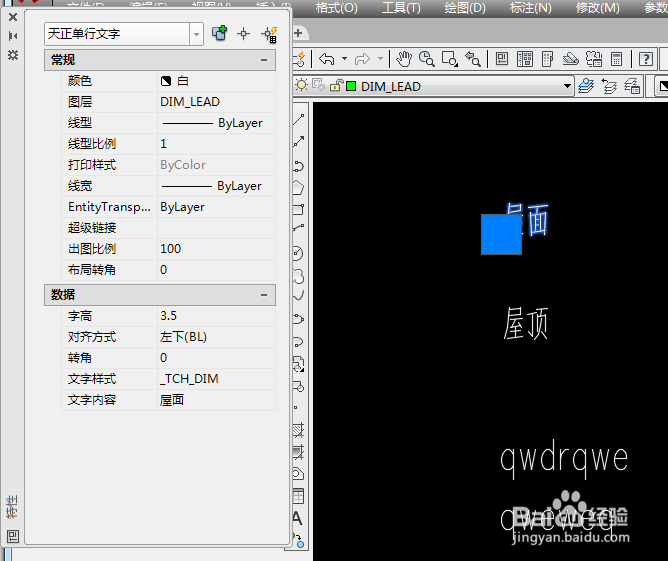The width and height of the screenshot is (668, 561).
Task: Select the Line draw tool
Action: pos(299,119)
